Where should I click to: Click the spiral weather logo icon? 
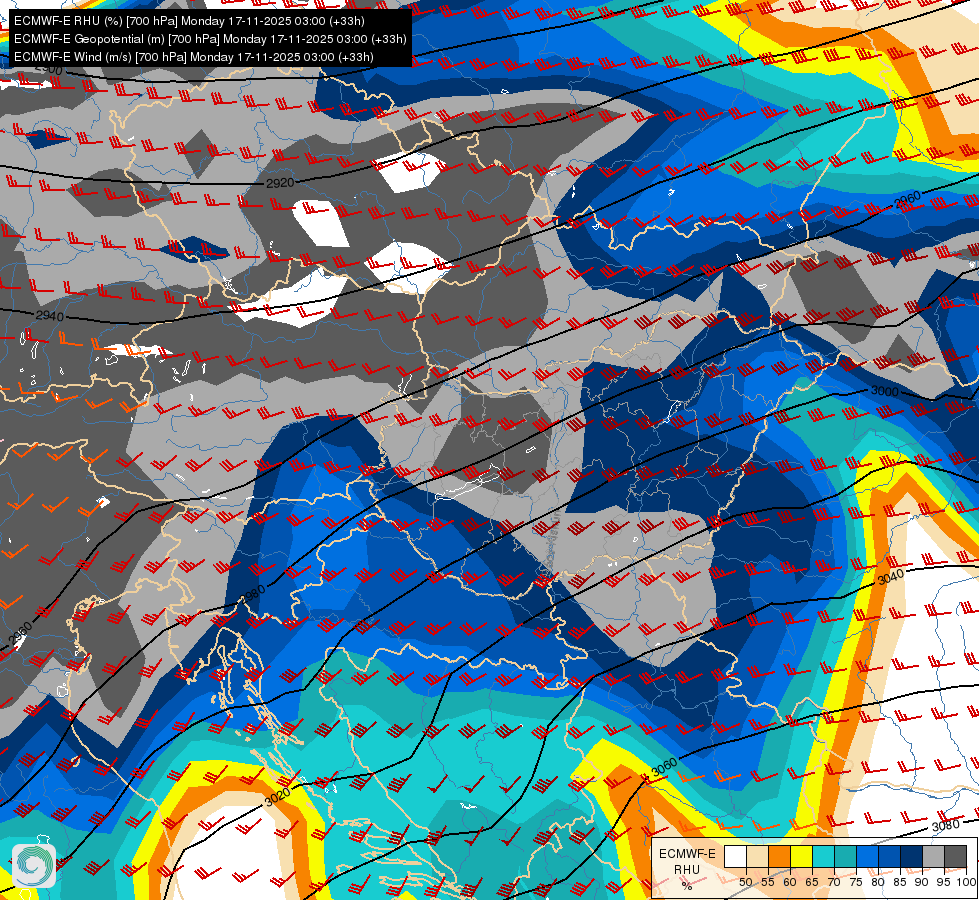pos(34,865)
